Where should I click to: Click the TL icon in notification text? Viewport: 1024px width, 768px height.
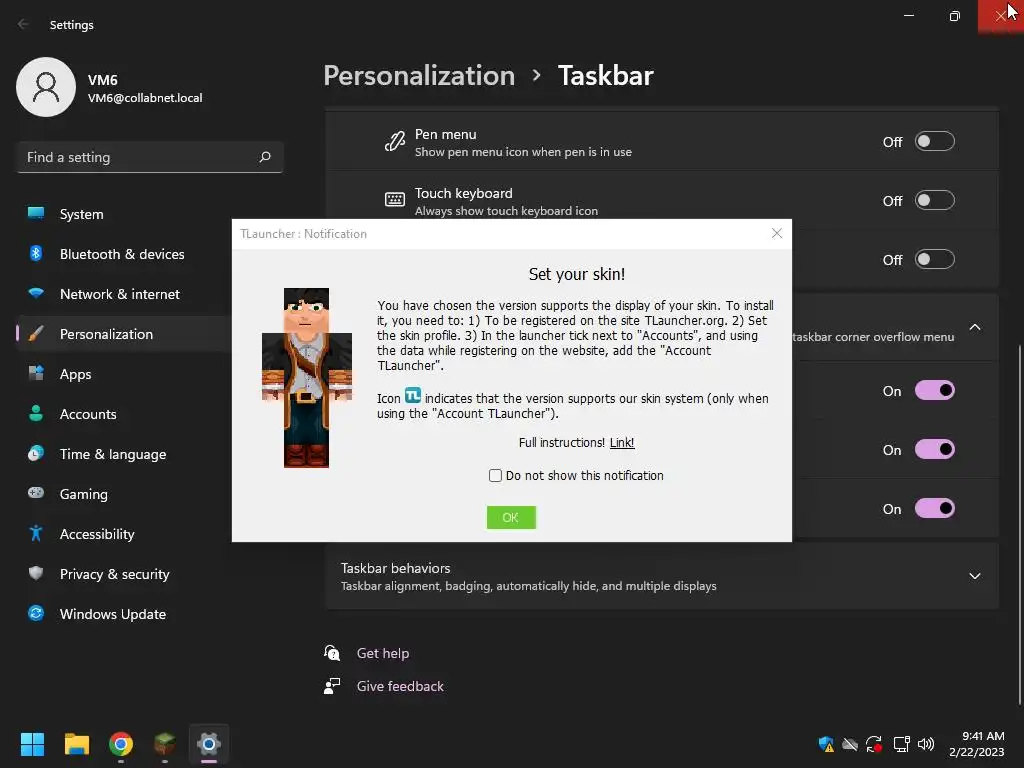pos(413,395)
